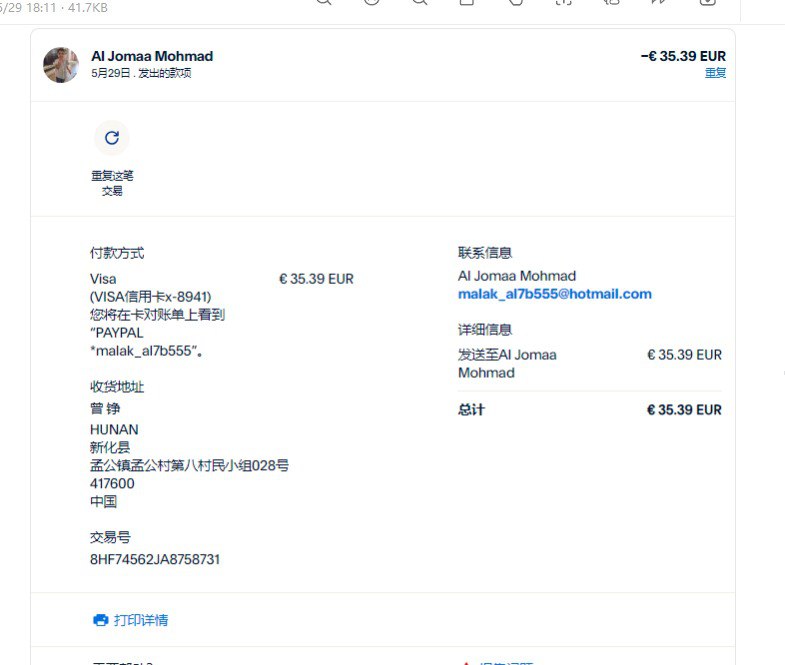Click the 发送至Al Jomaa Mohmad line

[x=507, y=364]
